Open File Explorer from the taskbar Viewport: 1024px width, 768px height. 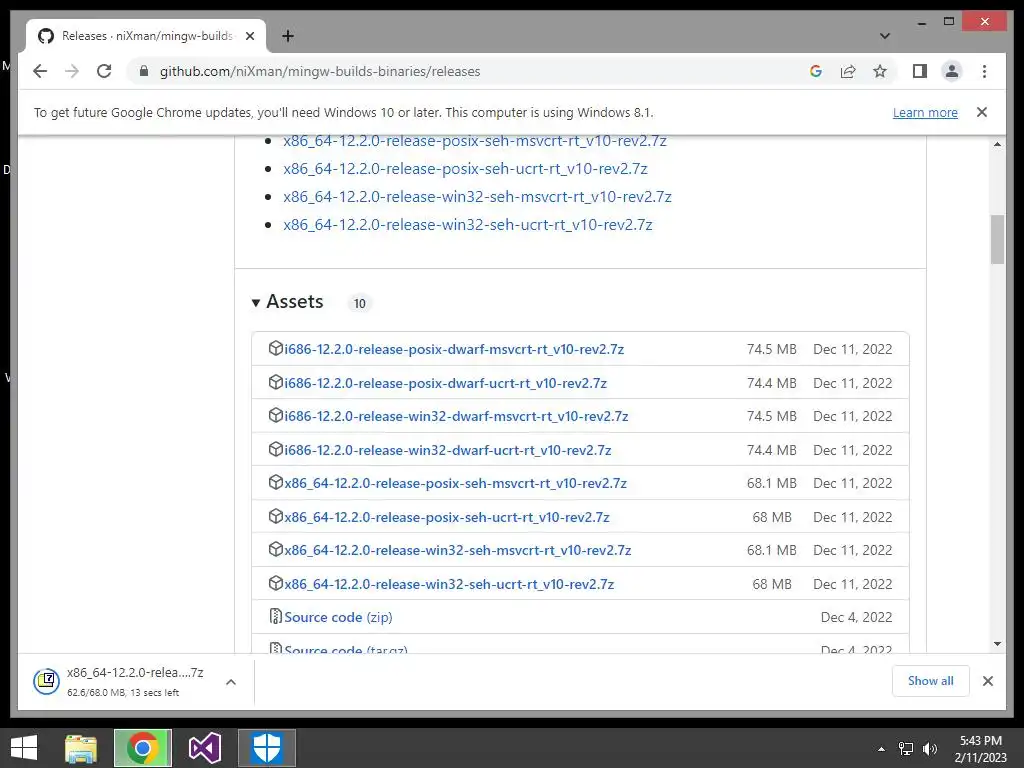click(81, 748)
